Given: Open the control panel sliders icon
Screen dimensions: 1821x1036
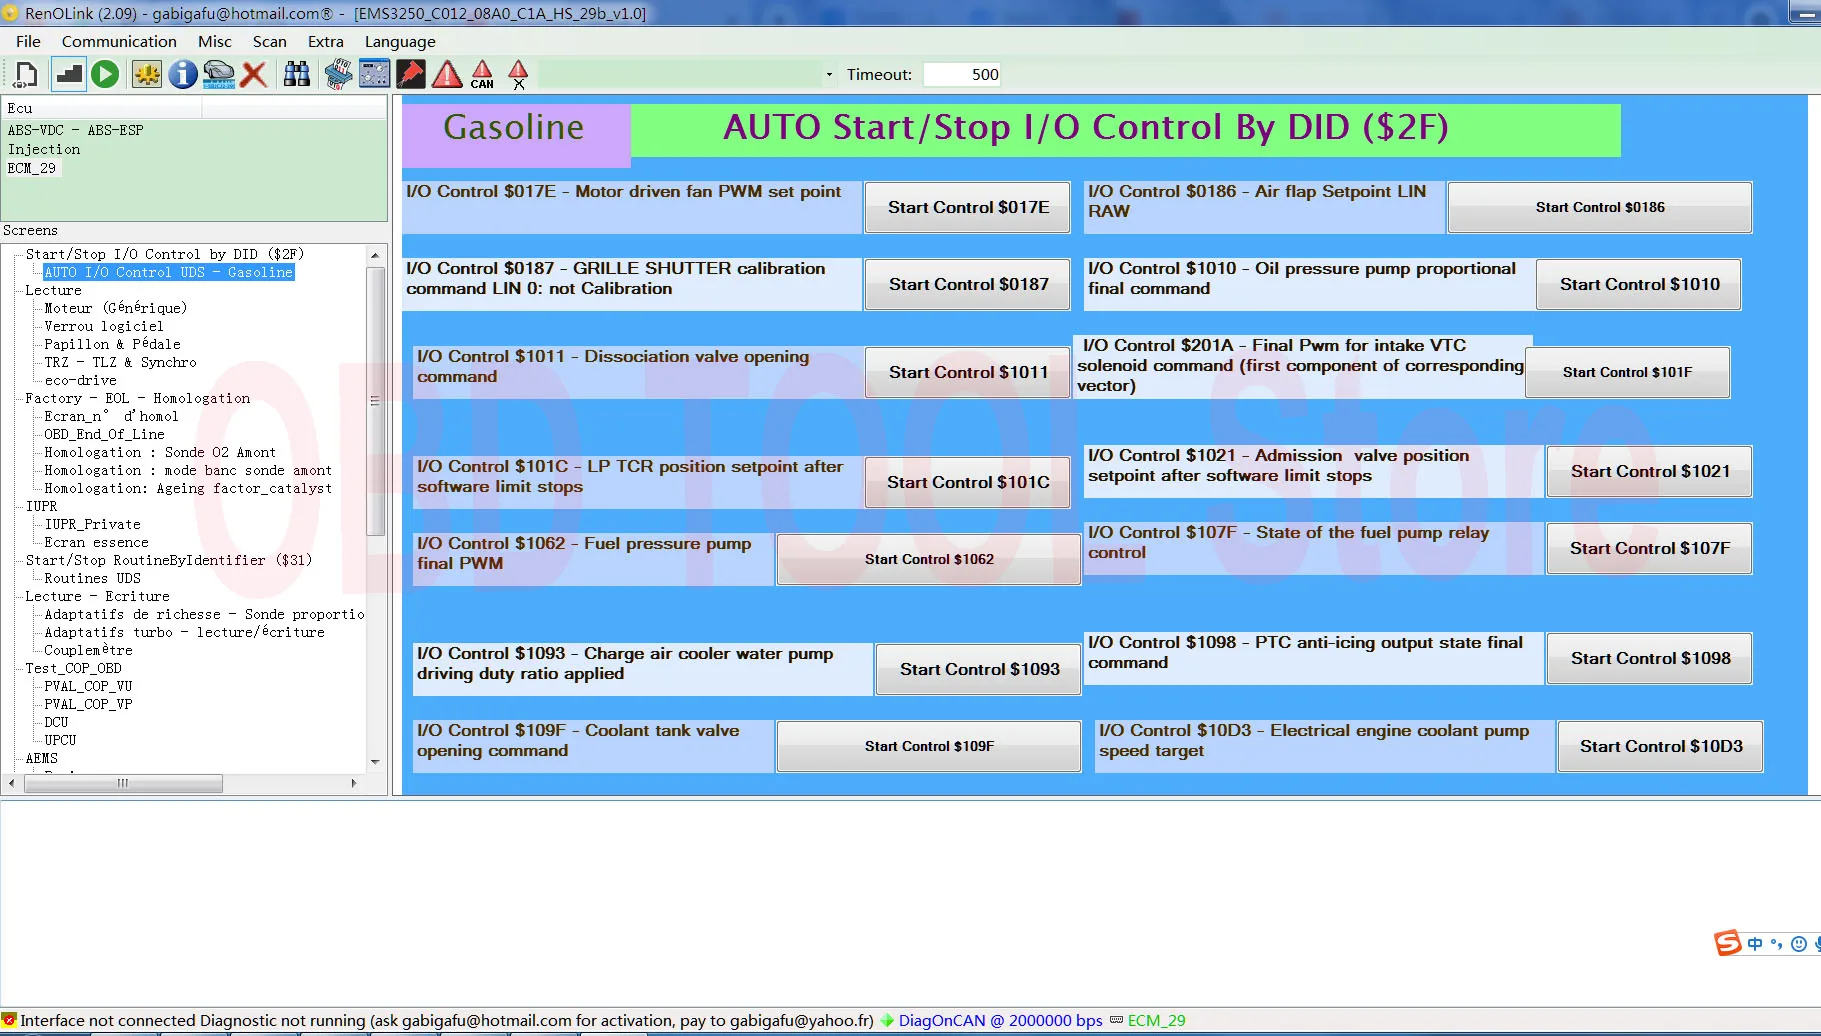Looking at the screenshot, I should [374, 74].
